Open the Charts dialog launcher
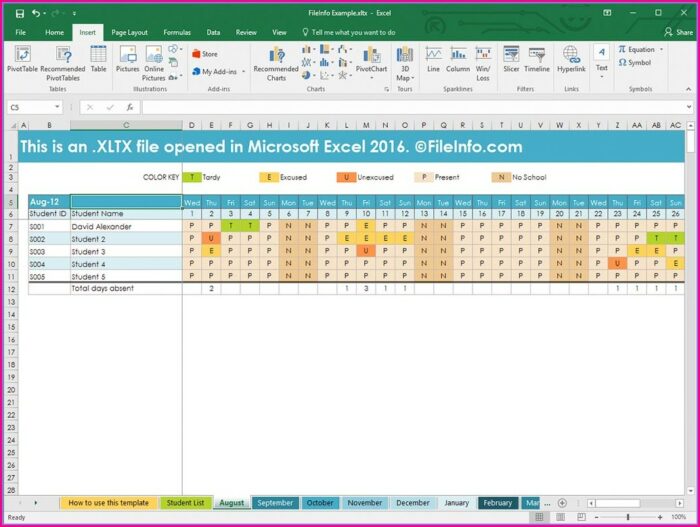Viewport: 700px width, 527px height. (387, 89)
